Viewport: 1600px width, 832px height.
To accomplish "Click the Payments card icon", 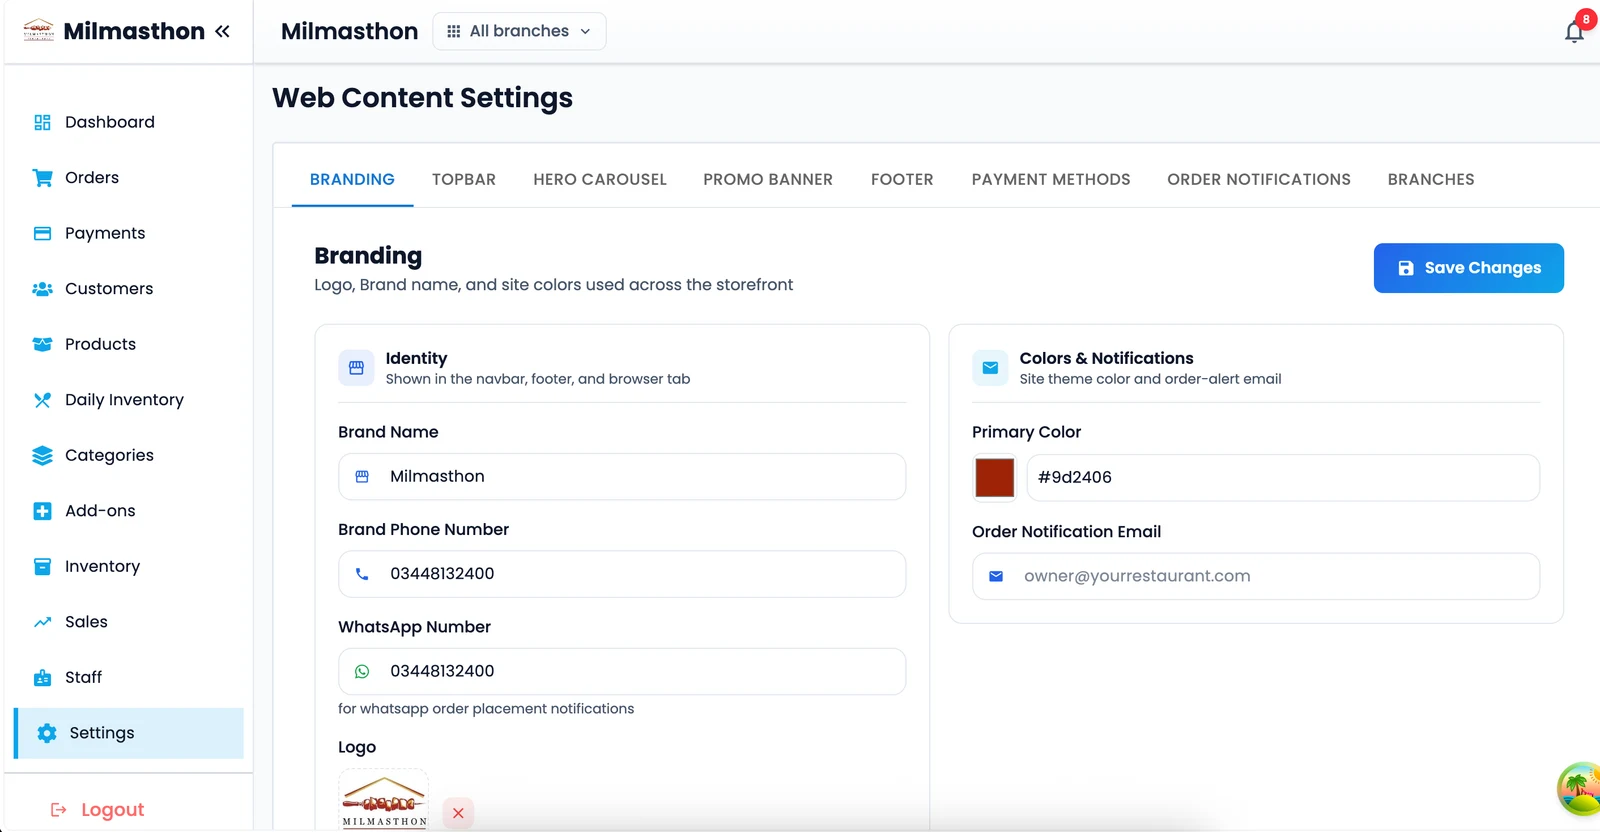I will click(42, 233).
